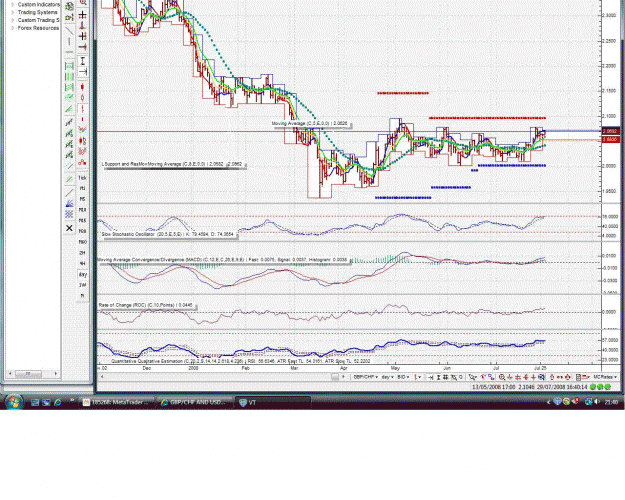Switch chart to M60 interval
The height and width of the screenshot is (500, 625).
click(83, 242)
